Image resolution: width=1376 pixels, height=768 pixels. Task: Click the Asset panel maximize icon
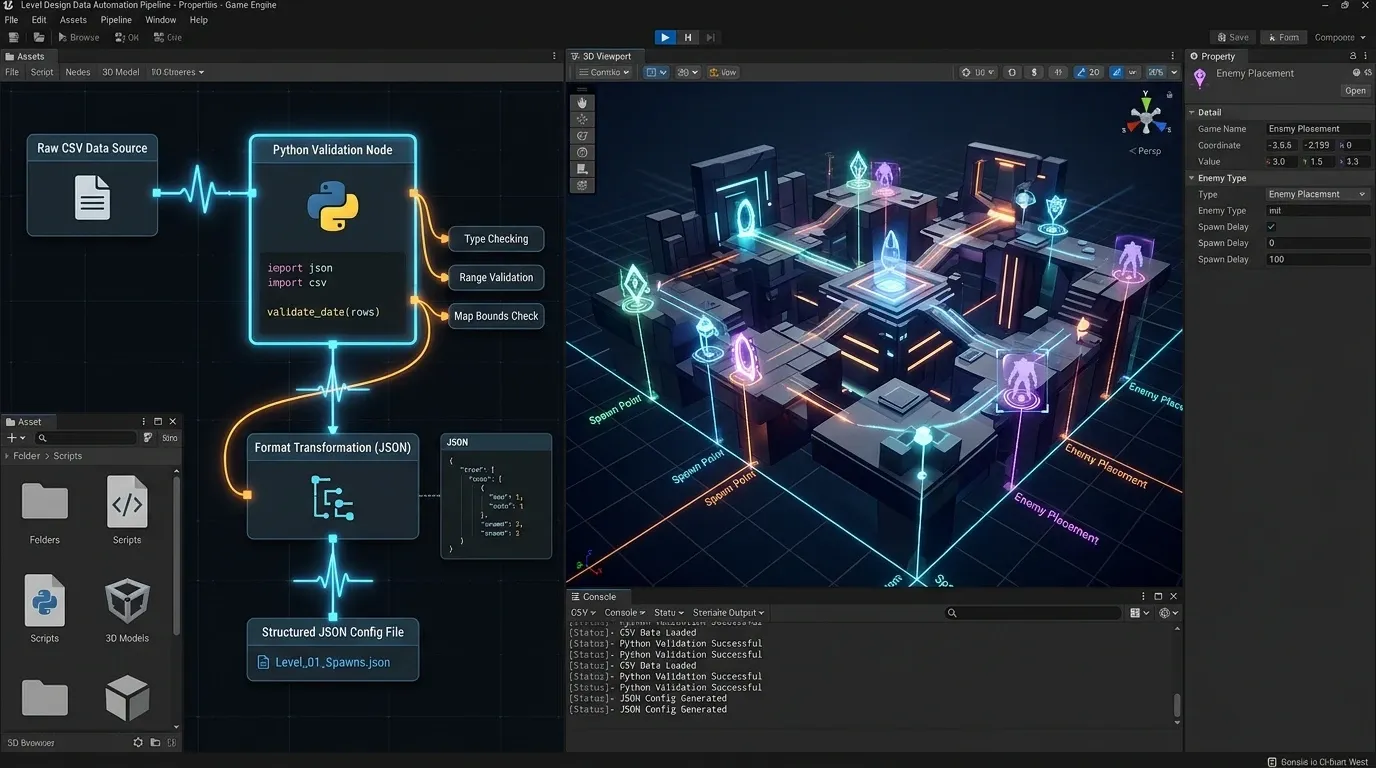(x=158, y=422)
